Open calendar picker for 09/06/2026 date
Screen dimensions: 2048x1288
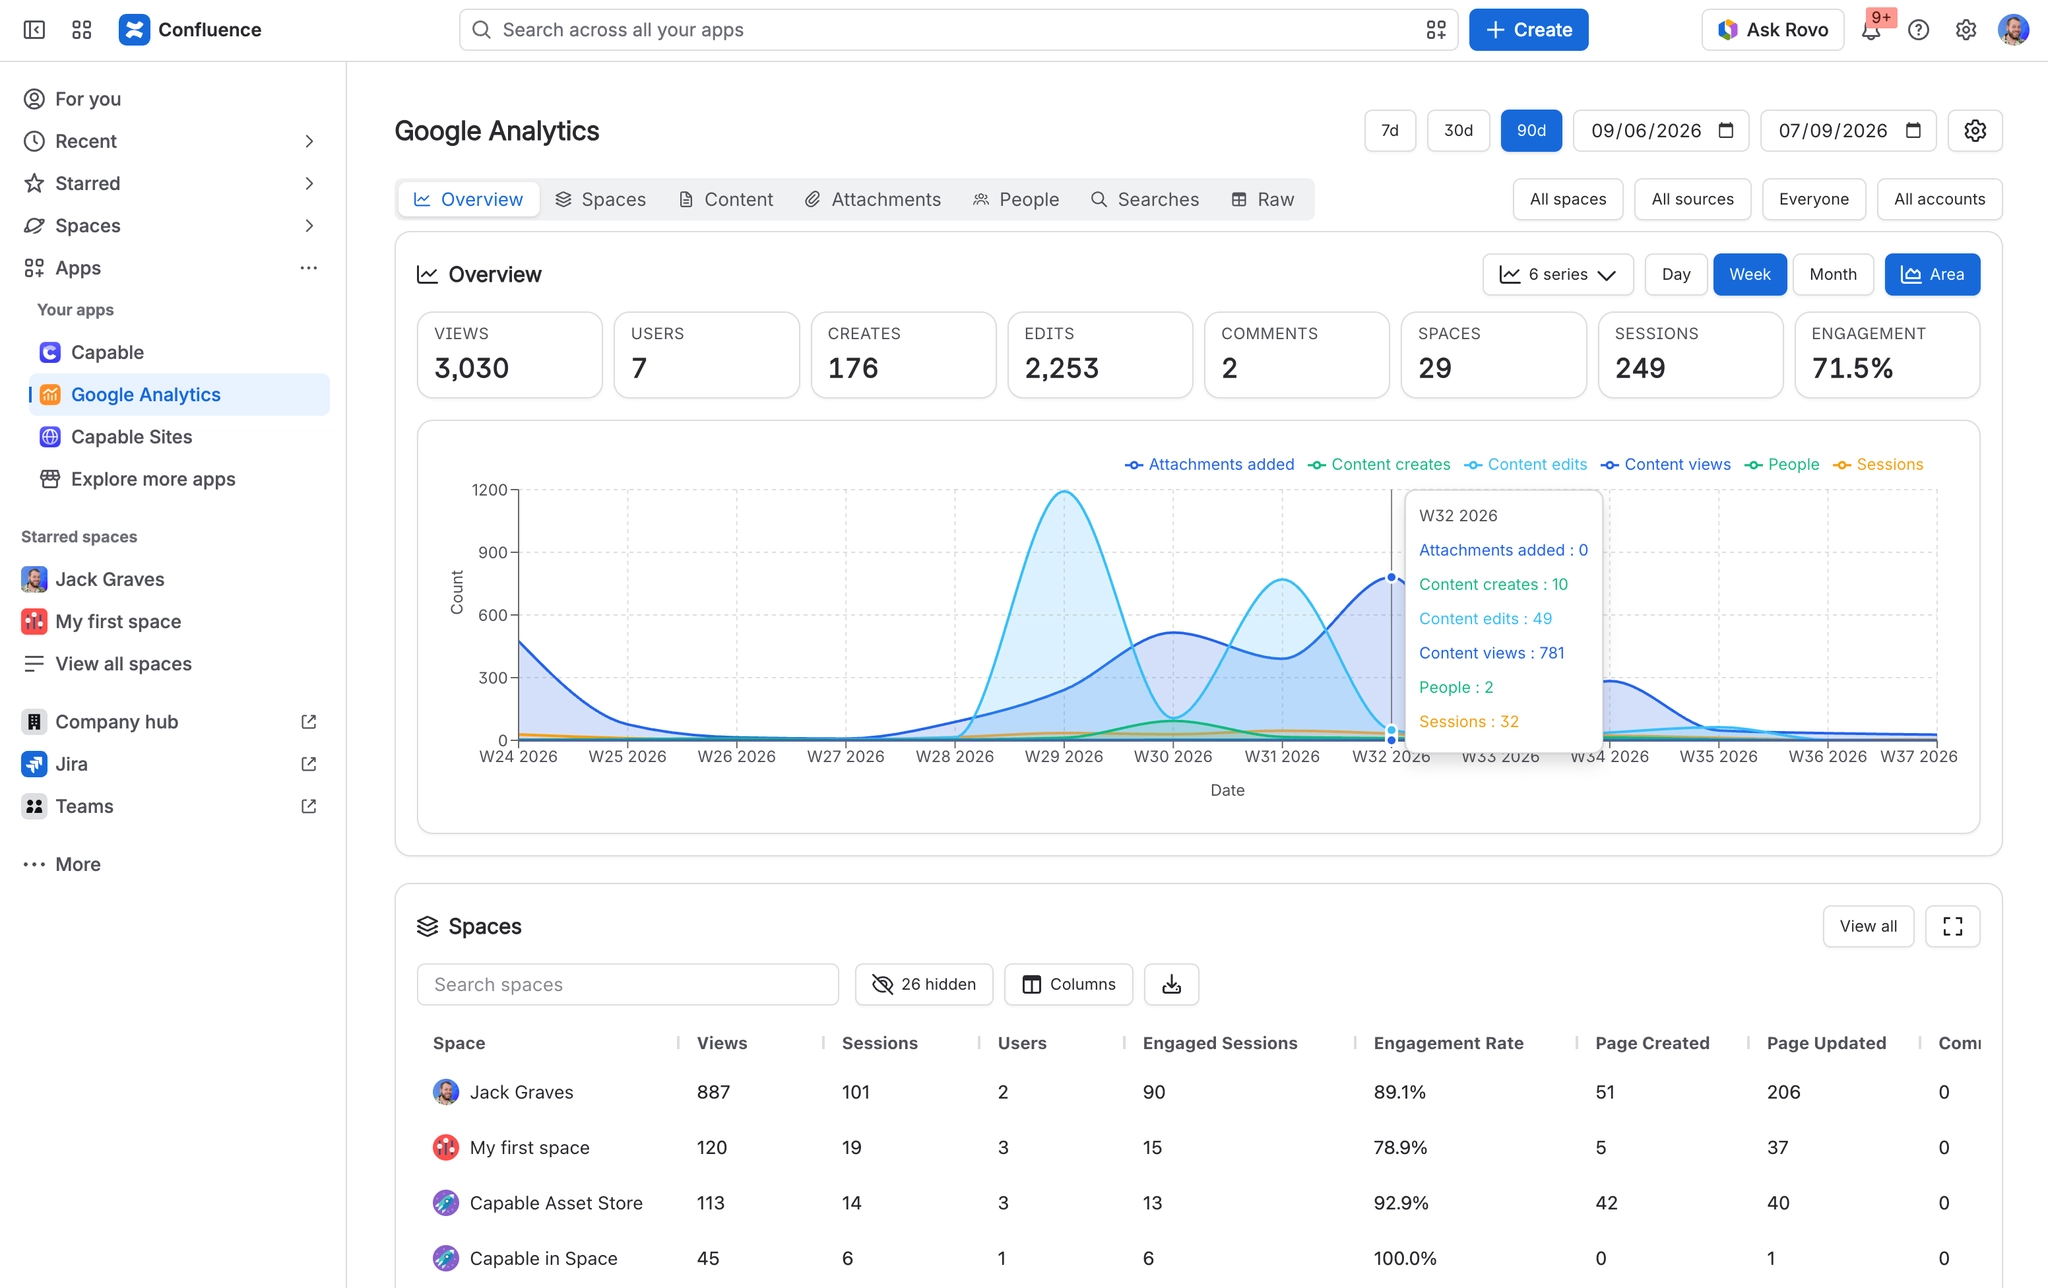pyautogui.click(x=1726, y=131)
